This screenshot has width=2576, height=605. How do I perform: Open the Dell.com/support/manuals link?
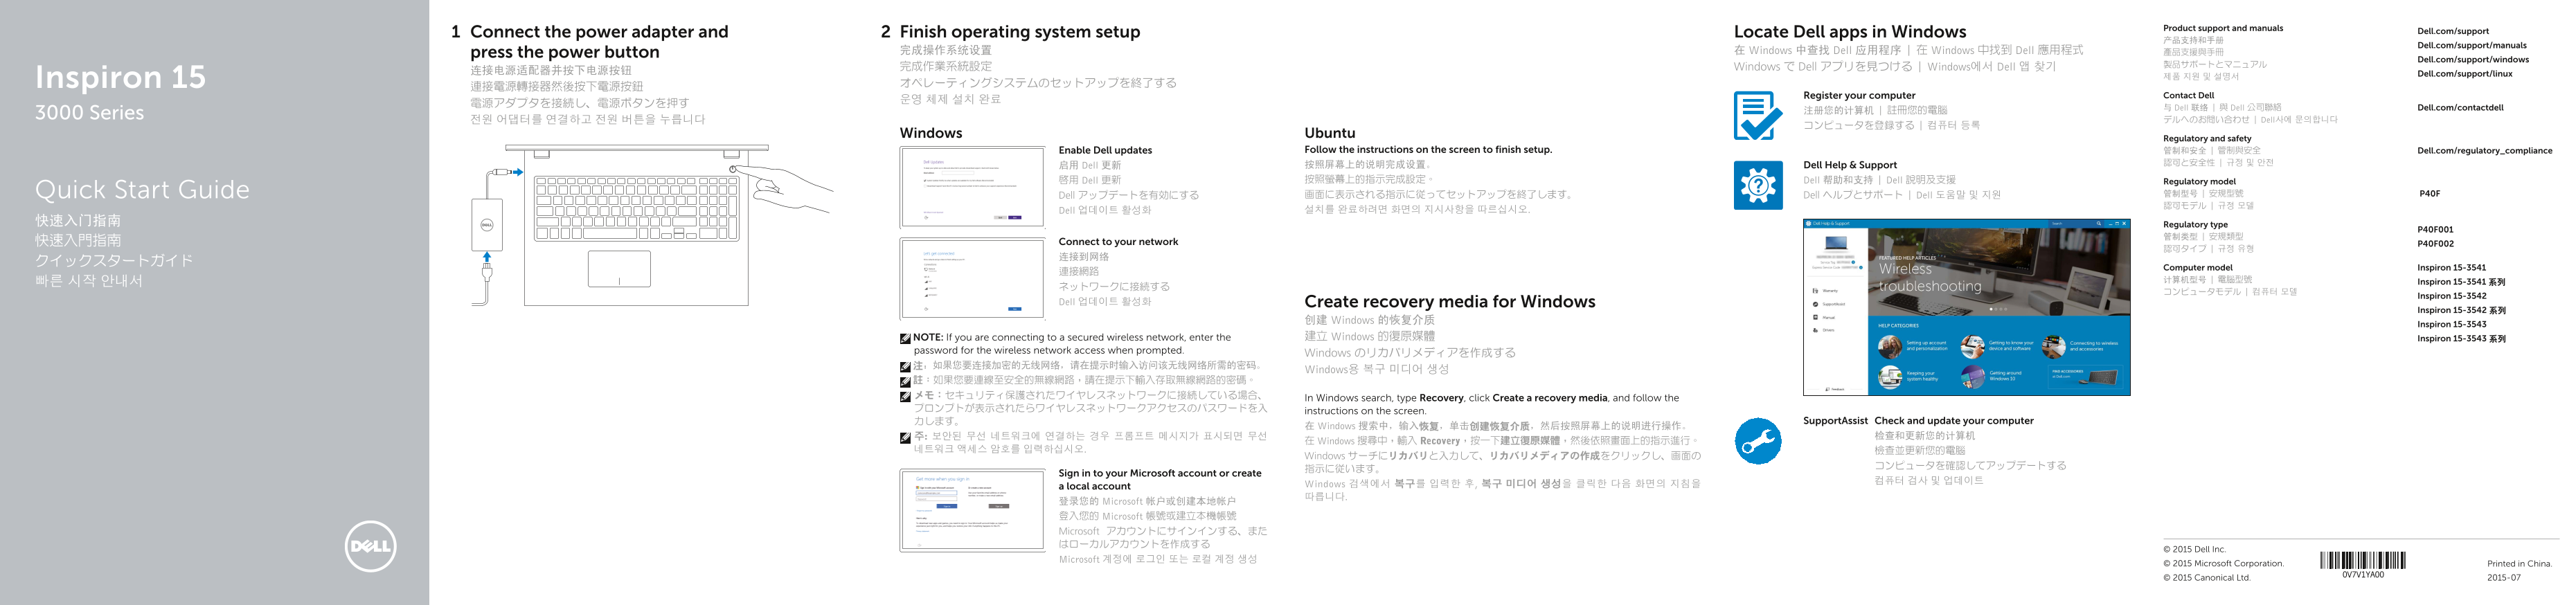(x=2471, y=45)
